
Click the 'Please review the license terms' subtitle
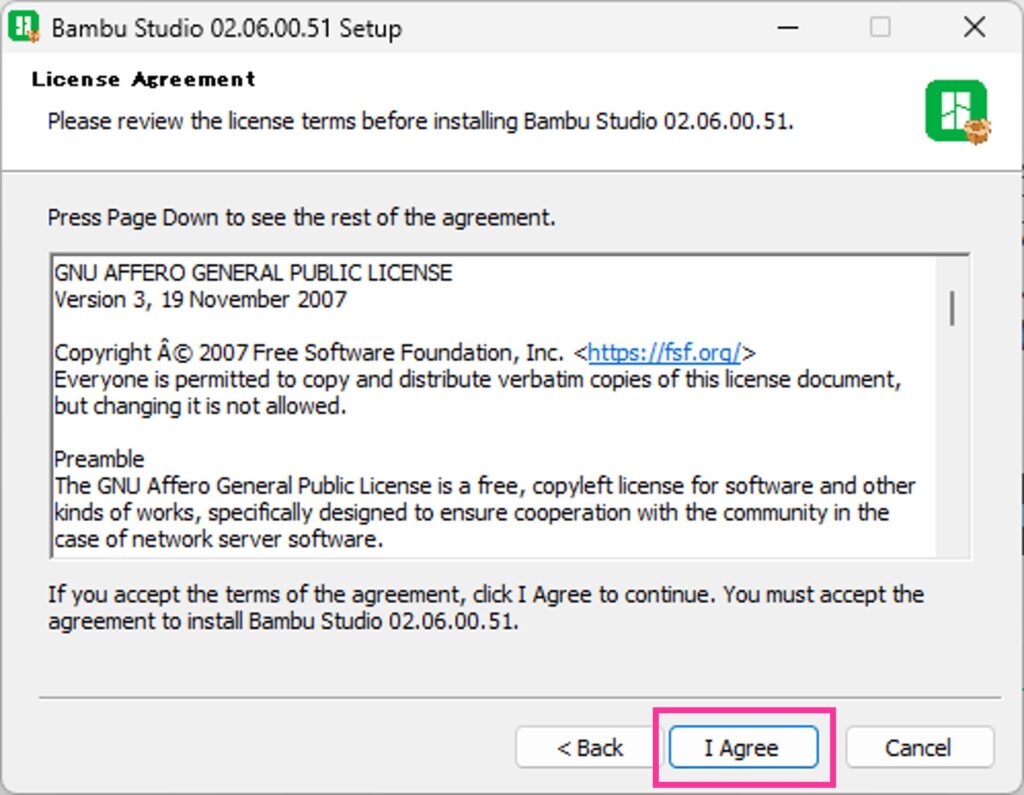tap(420, 122)
